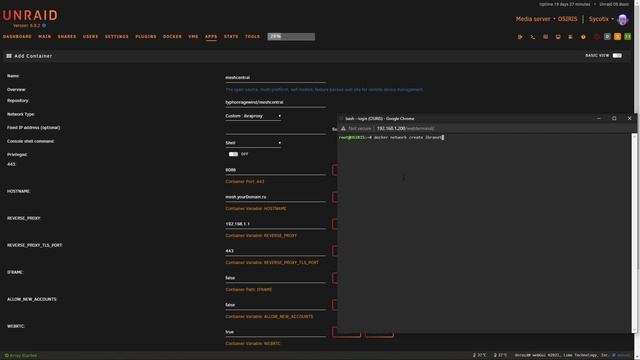
Task: Click the Repository input field
Action: 276,102
